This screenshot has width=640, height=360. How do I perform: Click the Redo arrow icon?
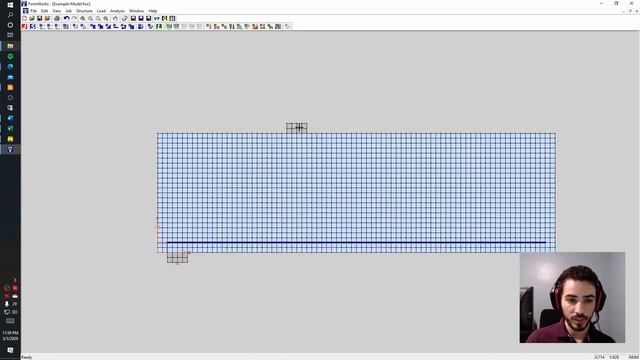pyautogui.click(x=74, y=18)
